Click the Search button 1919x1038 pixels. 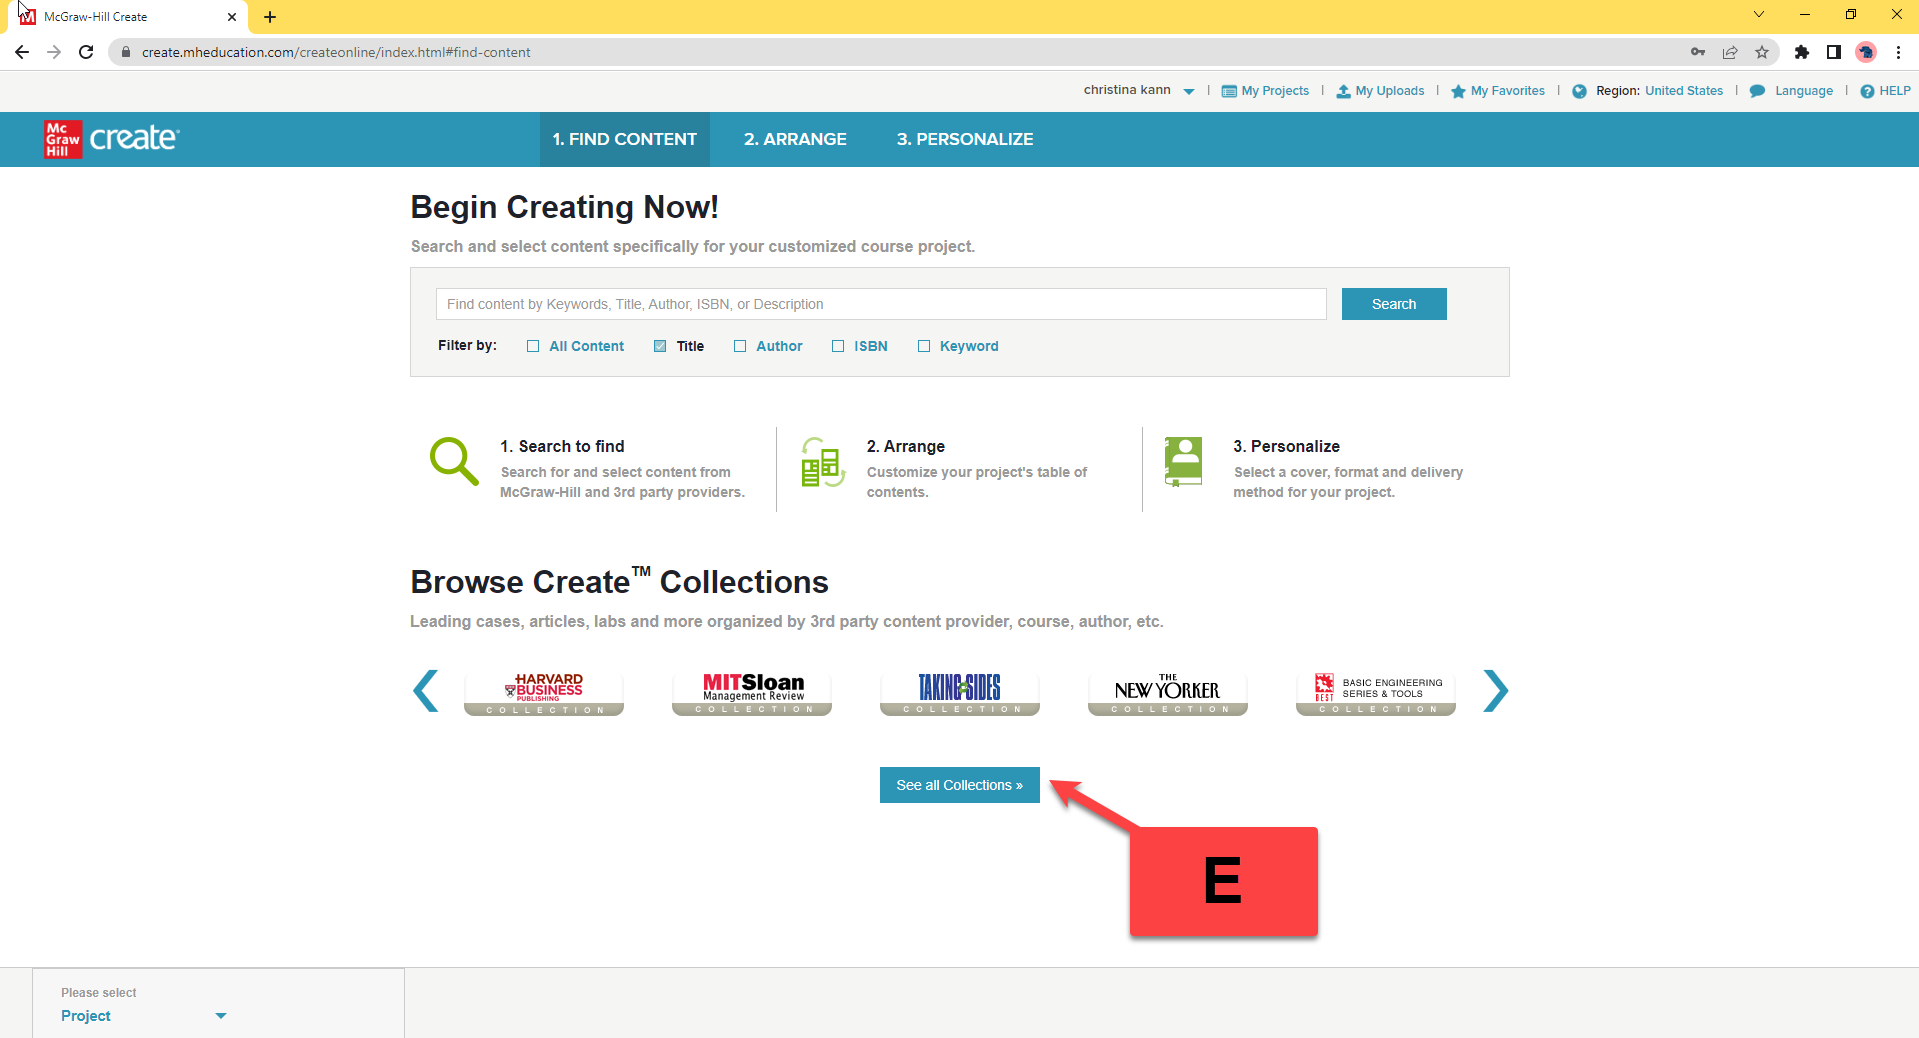coord(1393,304)
